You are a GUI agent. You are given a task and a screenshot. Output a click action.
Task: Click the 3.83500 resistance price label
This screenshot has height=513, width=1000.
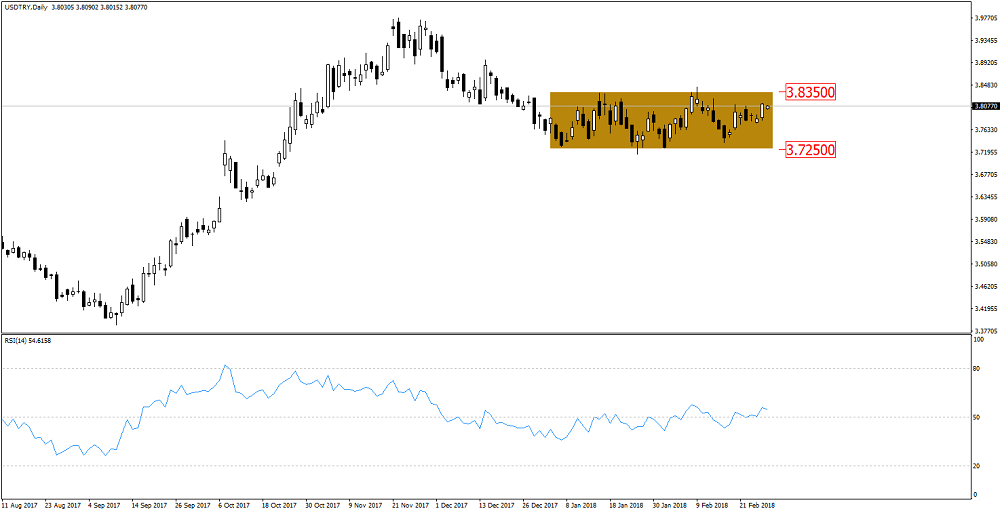pyautogui.click(x=810, y=92)
